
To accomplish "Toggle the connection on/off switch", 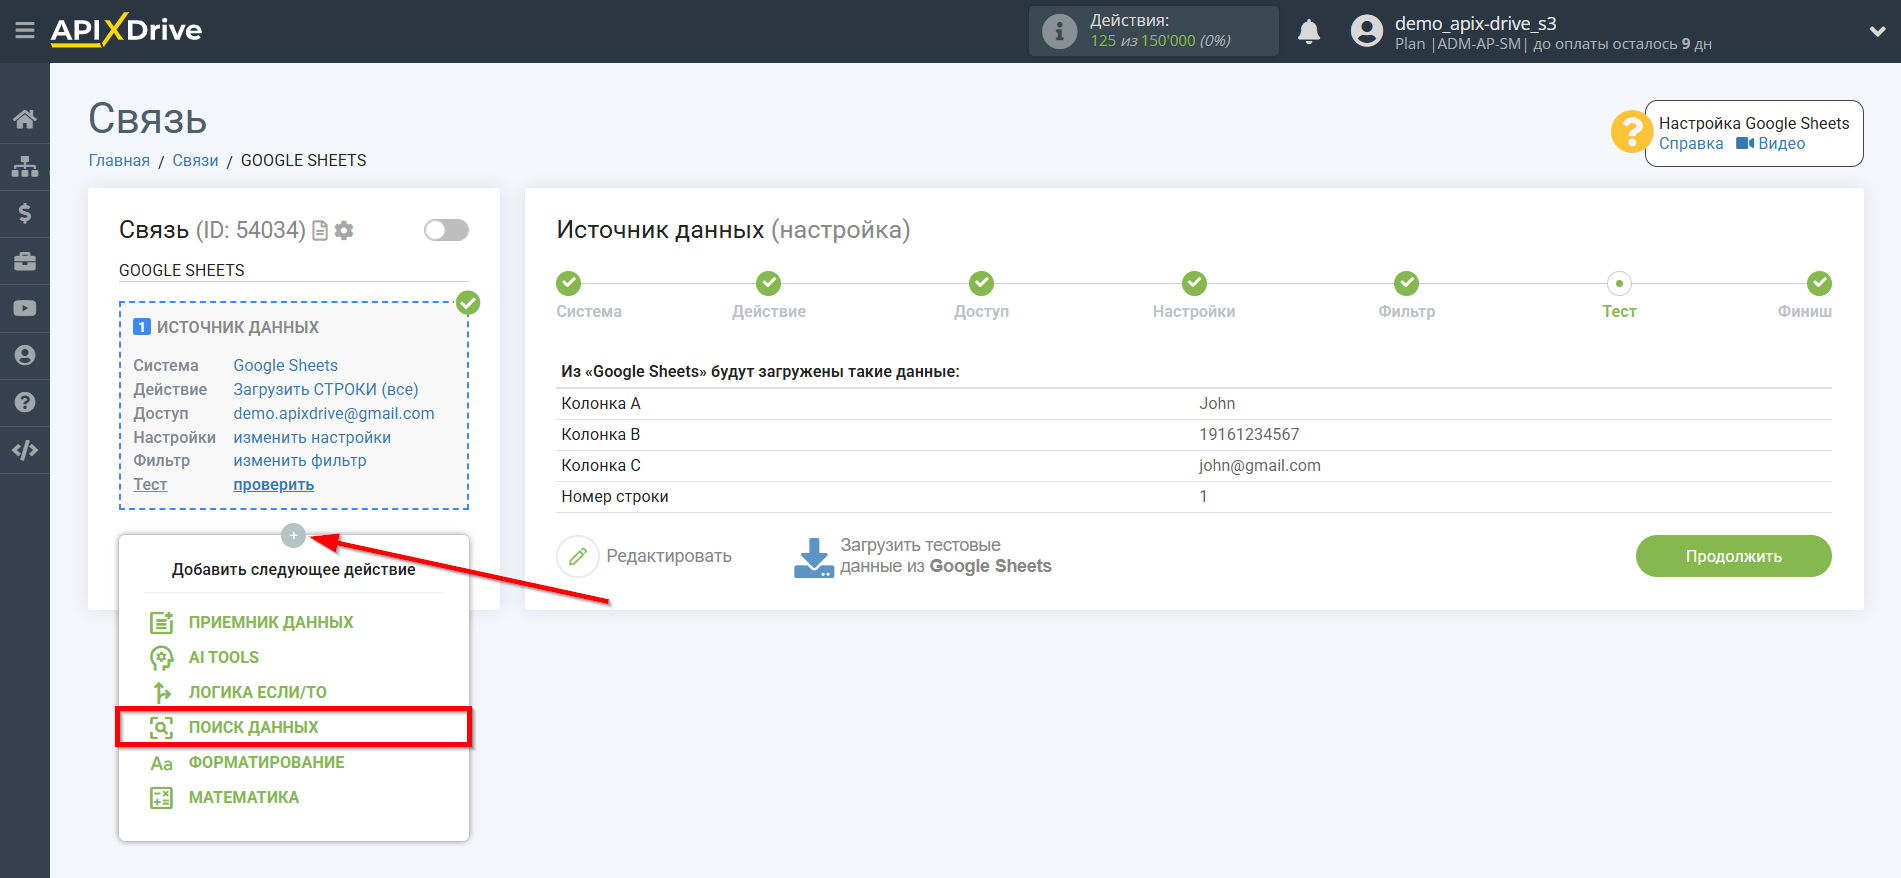I will tap(446, 230).
